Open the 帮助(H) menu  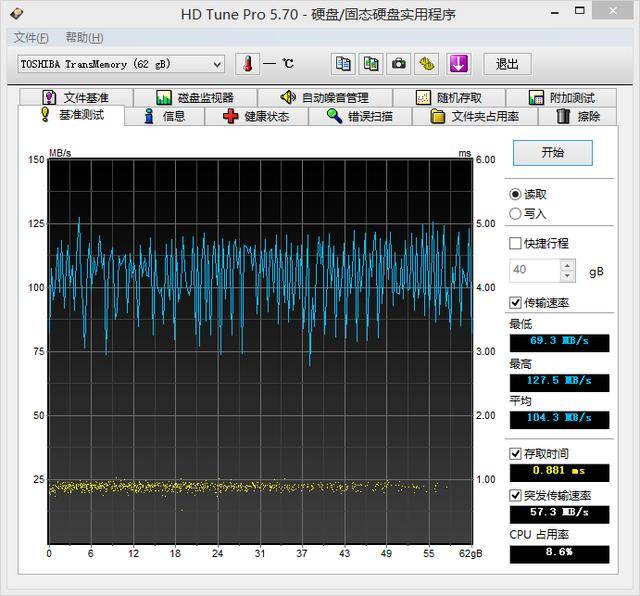coord(84,38)
